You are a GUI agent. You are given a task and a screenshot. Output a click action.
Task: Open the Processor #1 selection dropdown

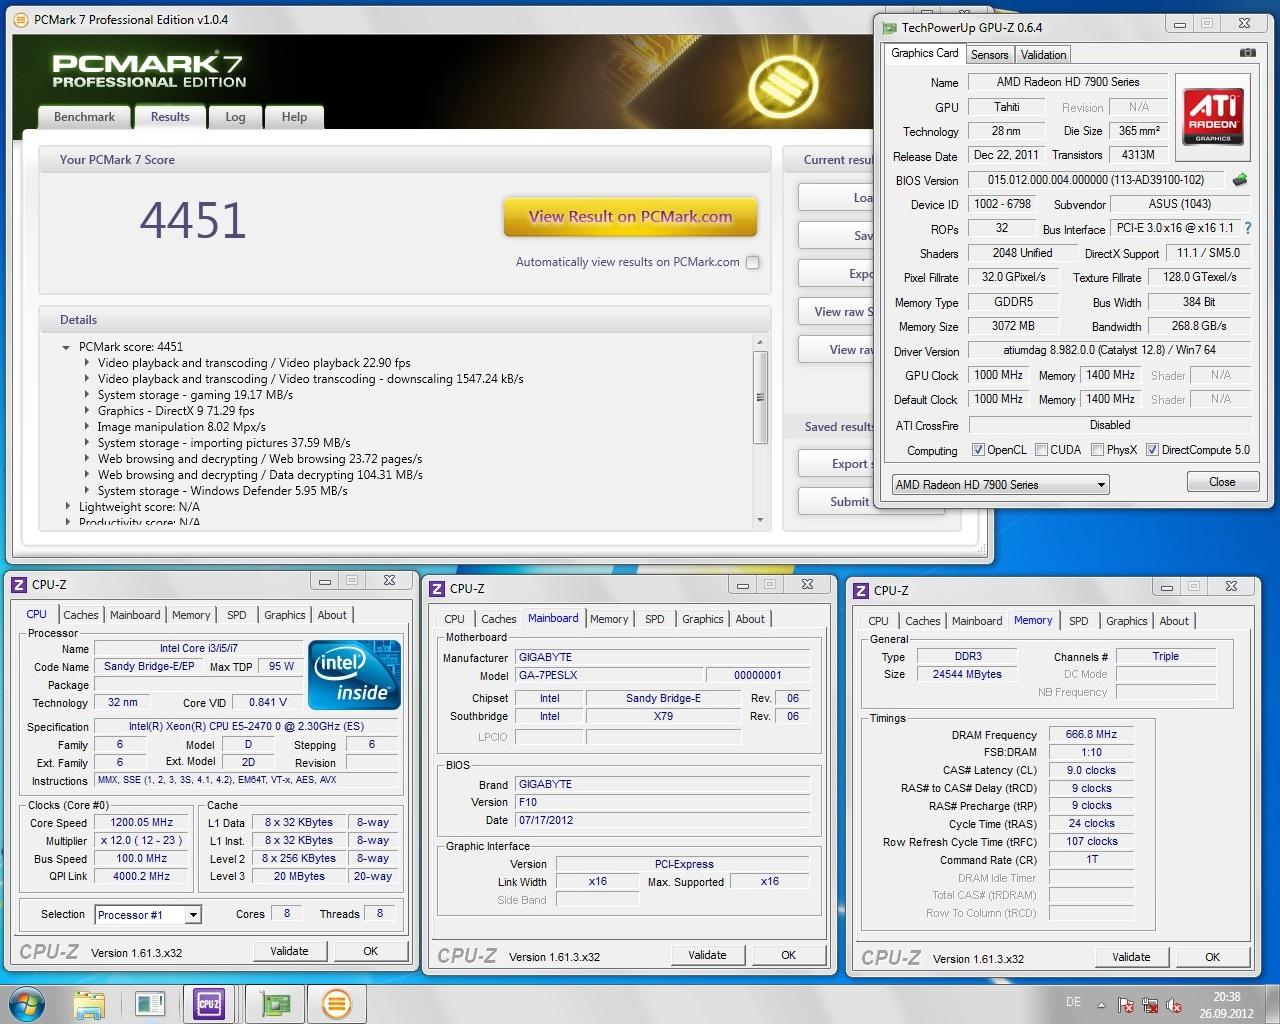coord(148,914)
